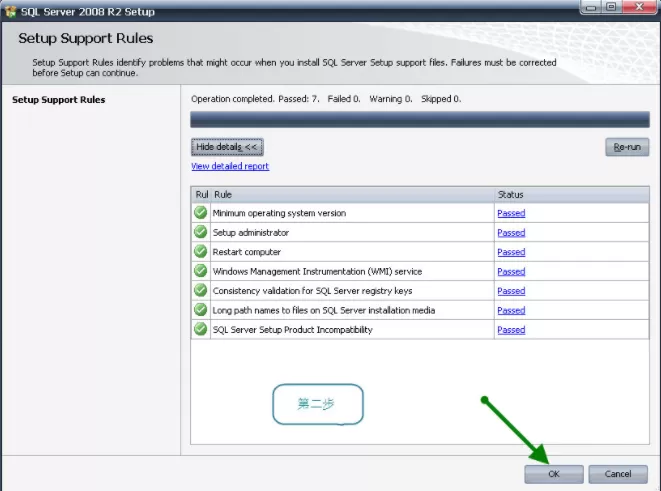661x491 pixels.
Task: Select 'Minimum operating system version' rule text
Action: coord(279,213)
